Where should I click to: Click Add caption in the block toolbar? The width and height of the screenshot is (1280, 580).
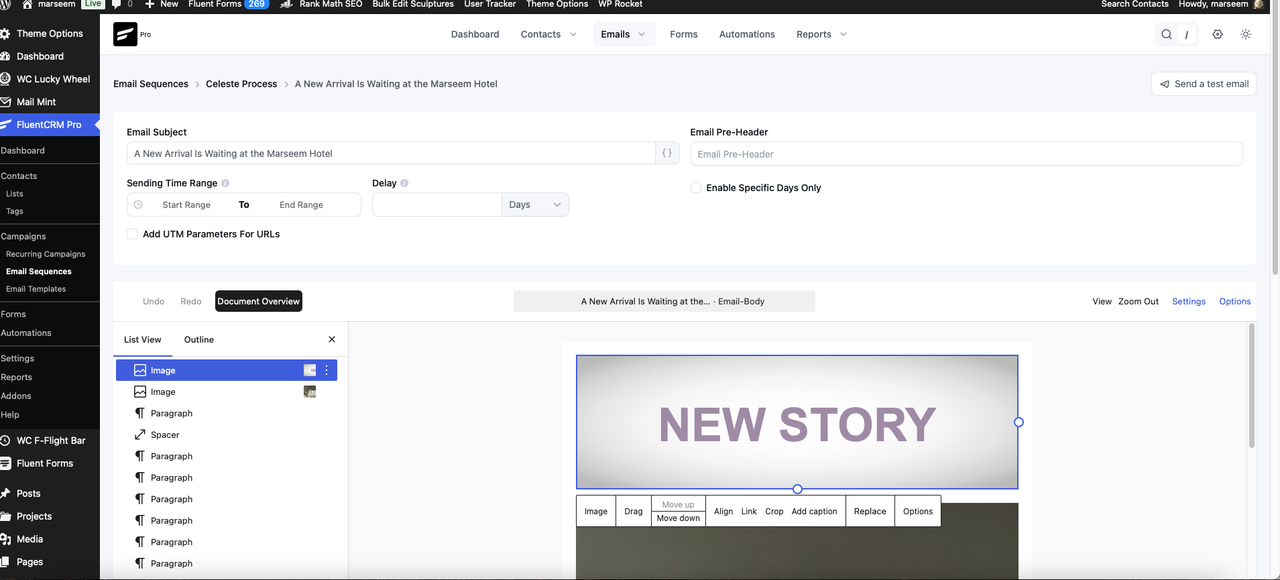814,511
